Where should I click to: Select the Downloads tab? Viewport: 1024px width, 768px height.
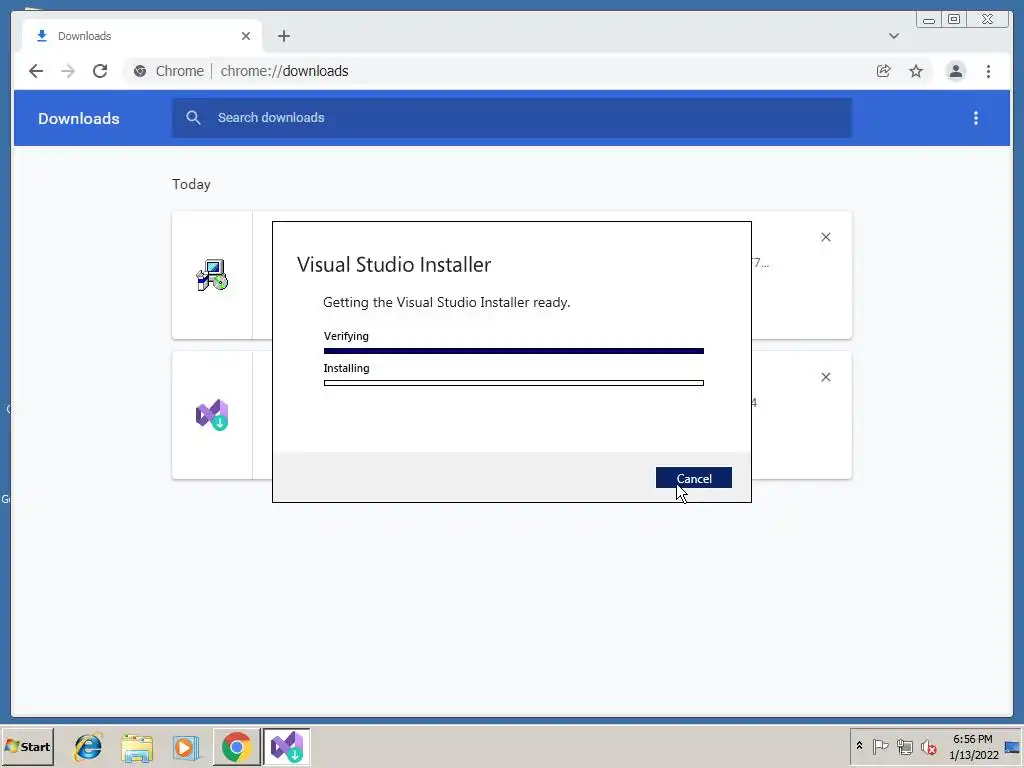(x=142, y=36)
